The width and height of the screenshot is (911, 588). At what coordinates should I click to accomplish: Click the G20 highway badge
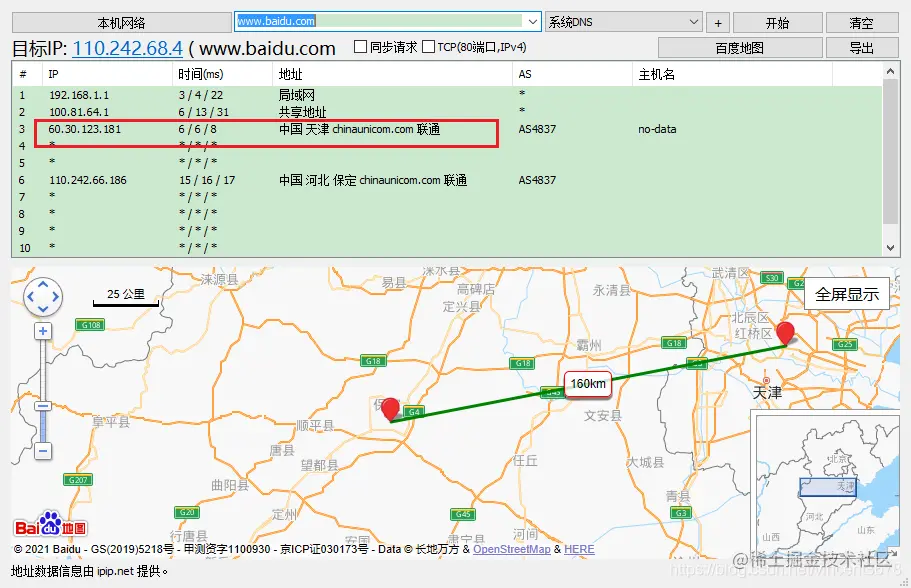(x=187, y=512)
